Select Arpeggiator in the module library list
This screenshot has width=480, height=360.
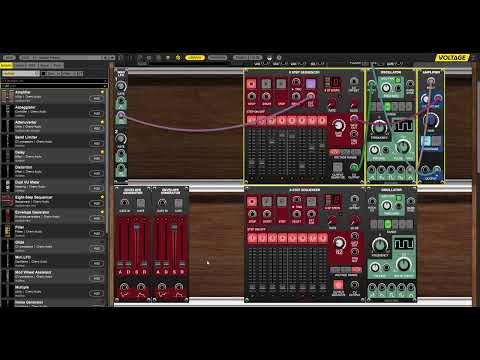[53, 111]
